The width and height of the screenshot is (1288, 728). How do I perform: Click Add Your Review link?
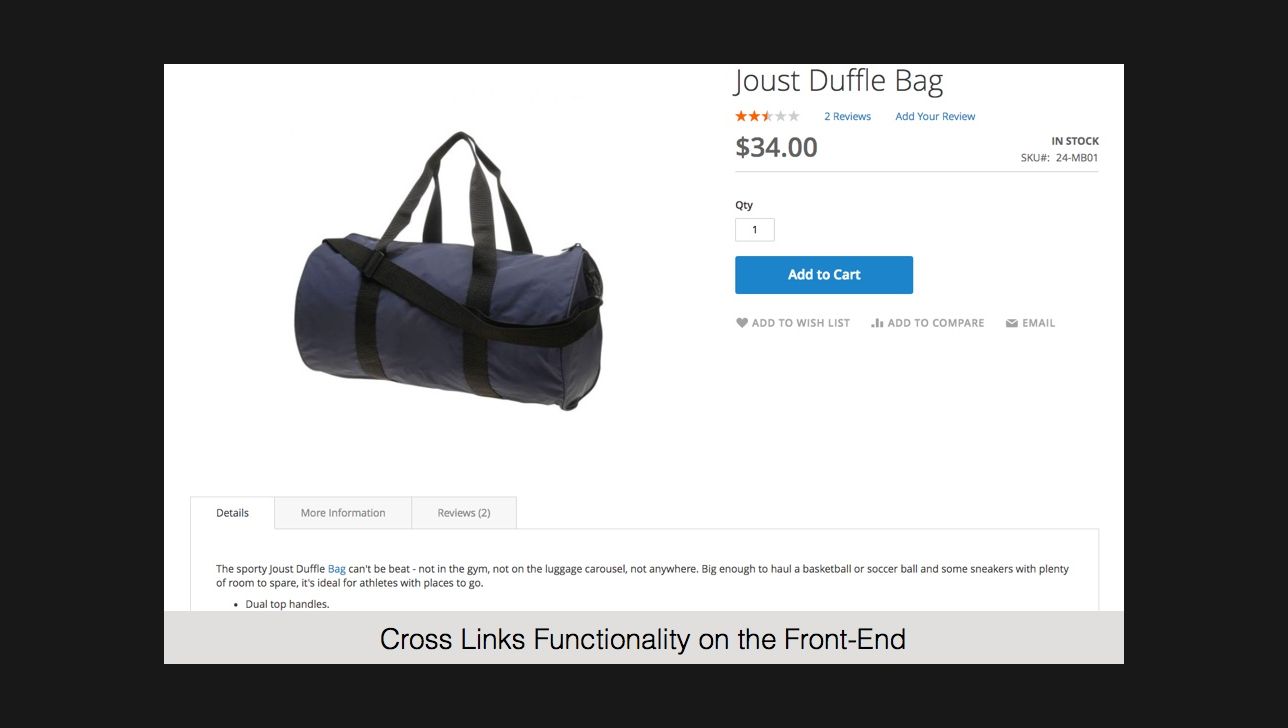[x=935, y=117]
